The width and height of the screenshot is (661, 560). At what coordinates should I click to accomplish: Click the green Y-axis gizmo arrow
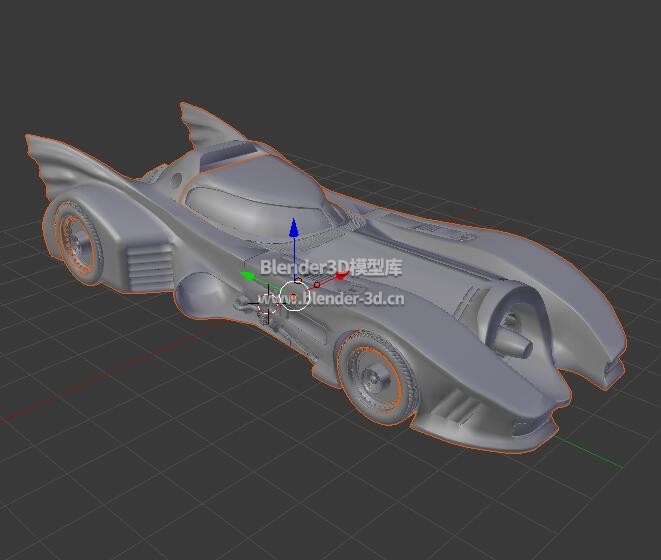[247, 276]
